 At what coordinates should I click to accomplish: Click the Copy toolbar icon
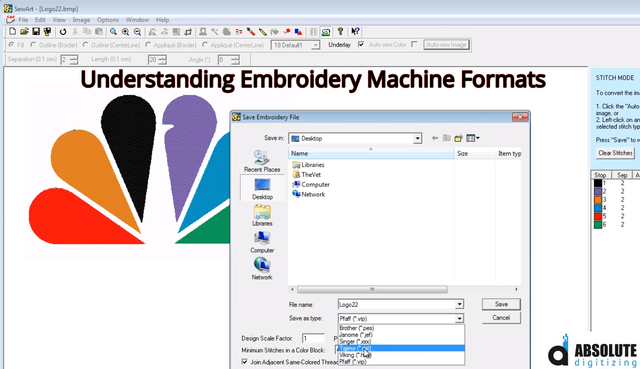click(x=87, y=31)
